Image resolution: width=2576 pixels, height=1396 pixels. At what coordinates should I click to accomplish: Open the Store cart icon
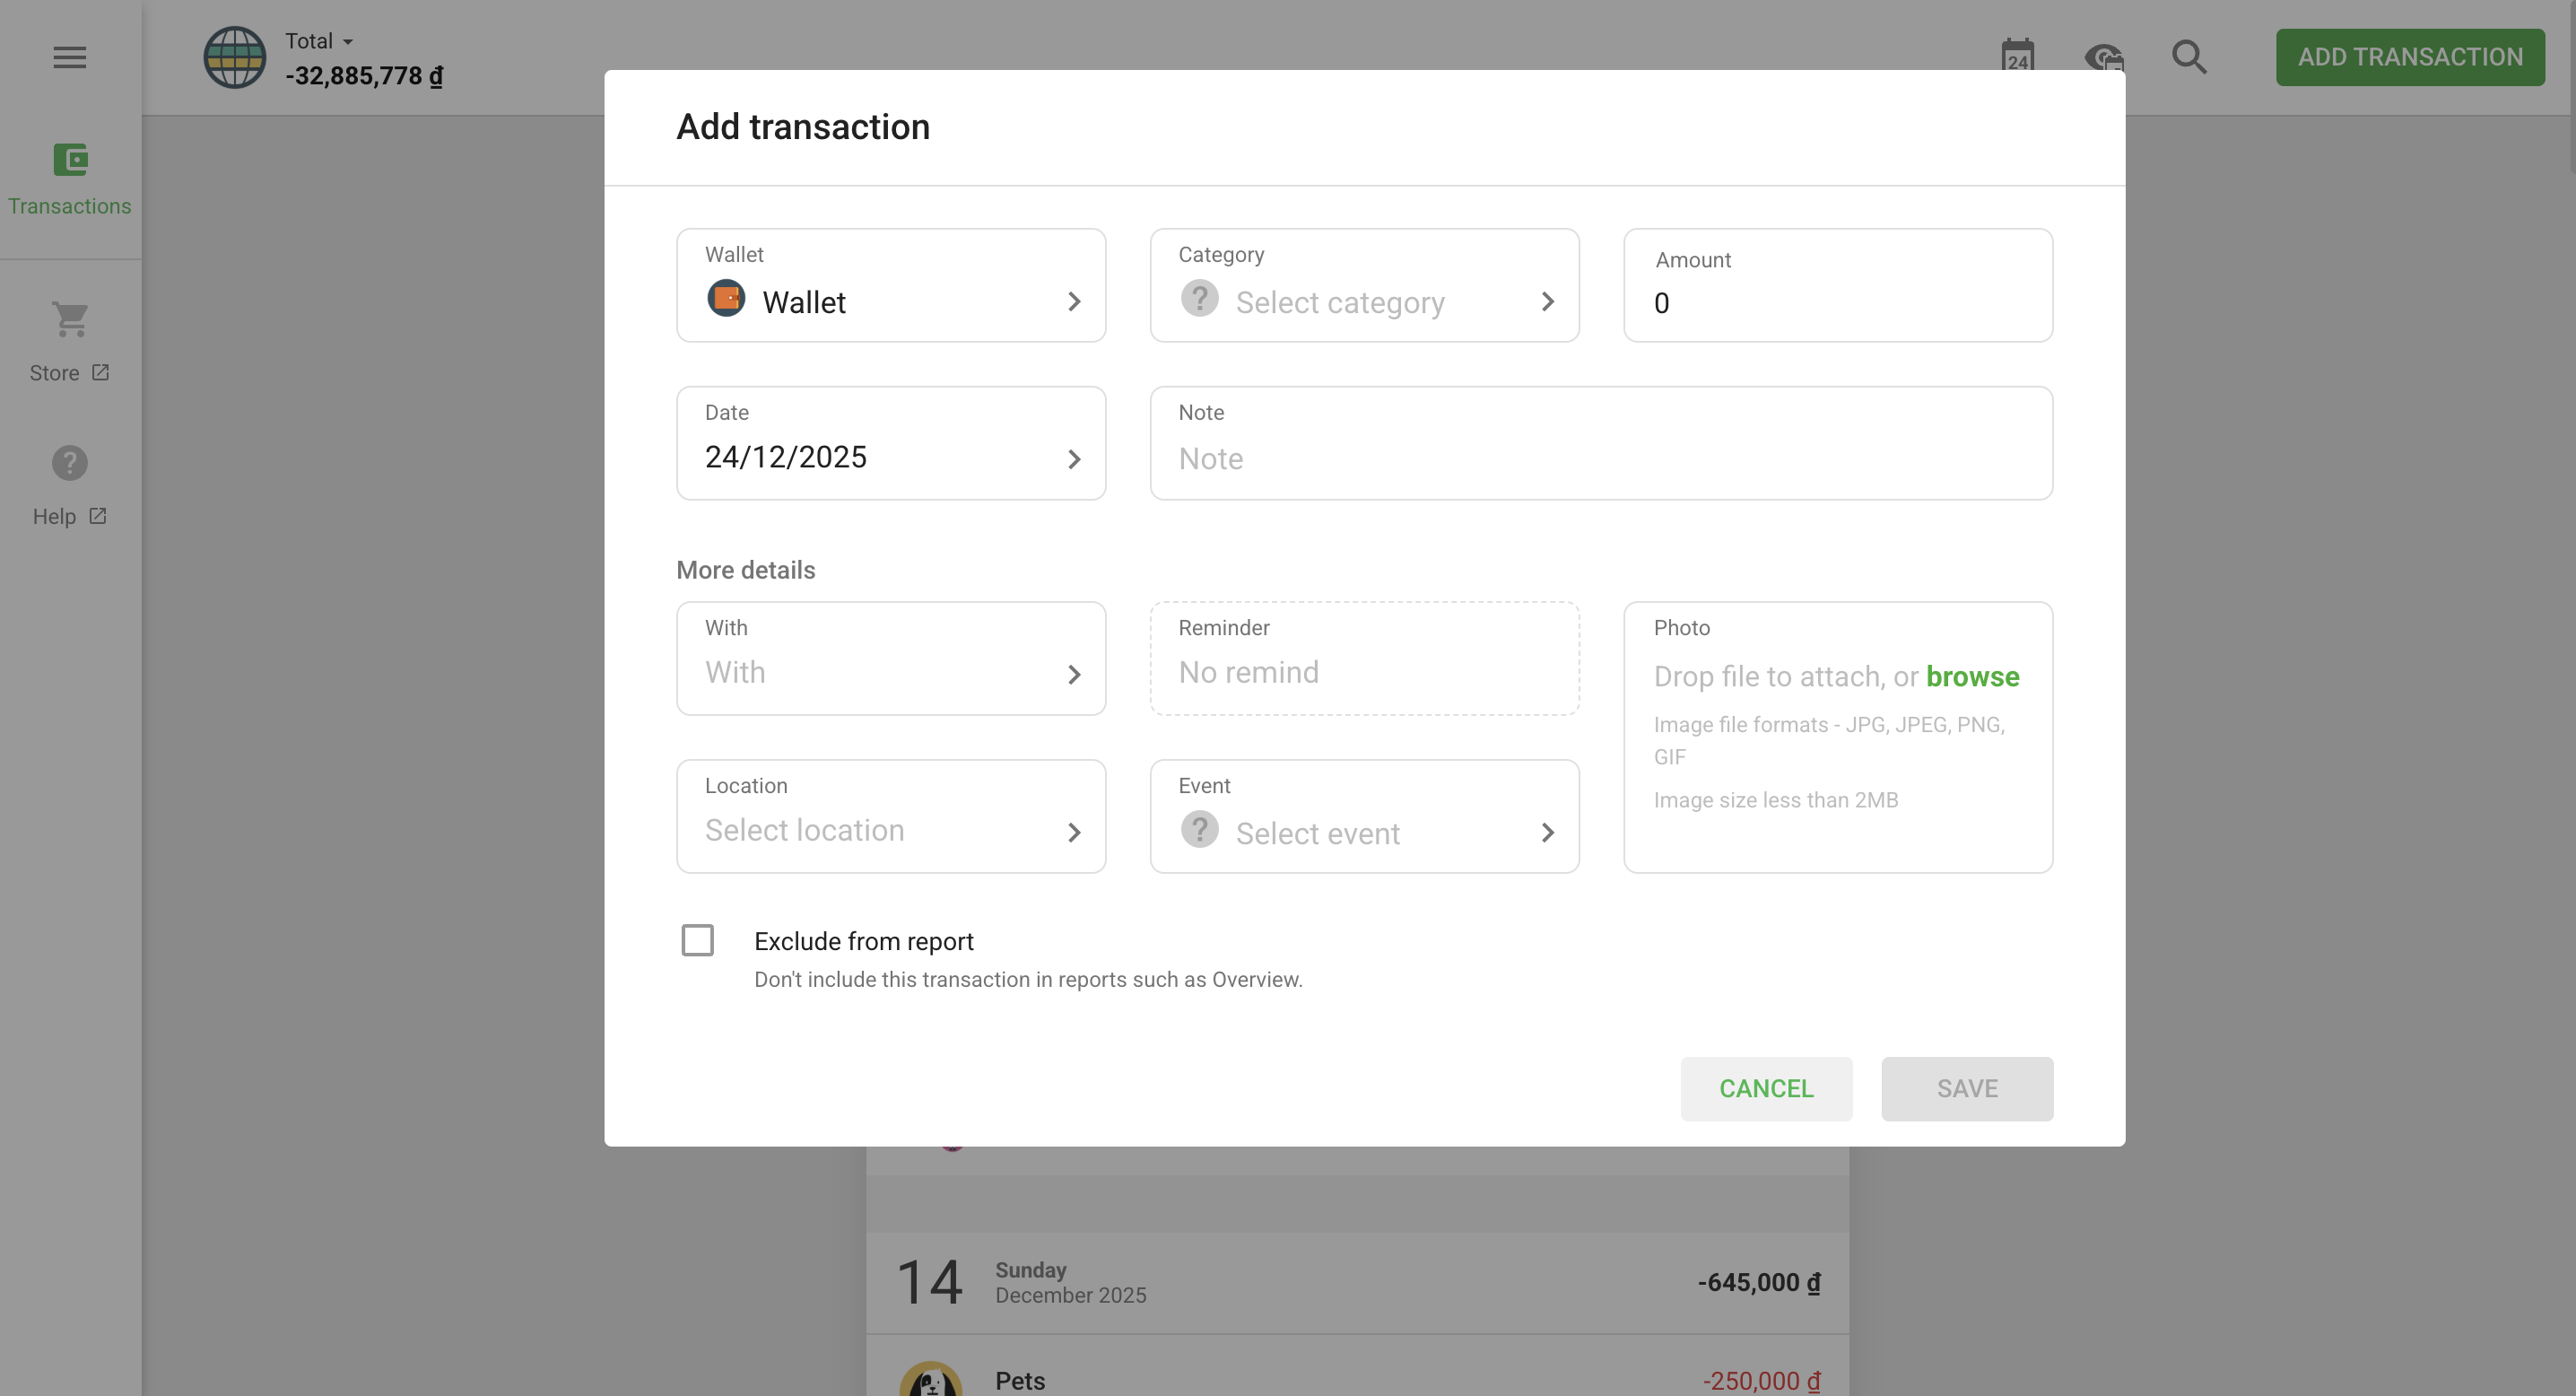70,320
